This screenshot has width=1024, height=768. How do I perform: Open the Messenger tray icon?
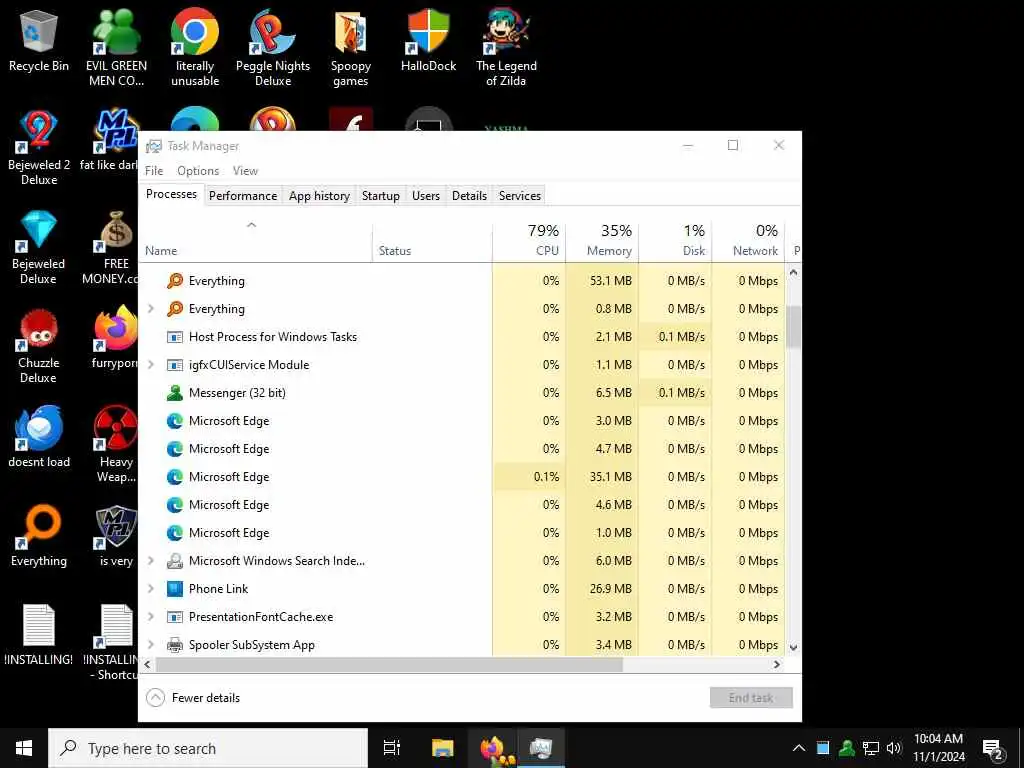847,748
